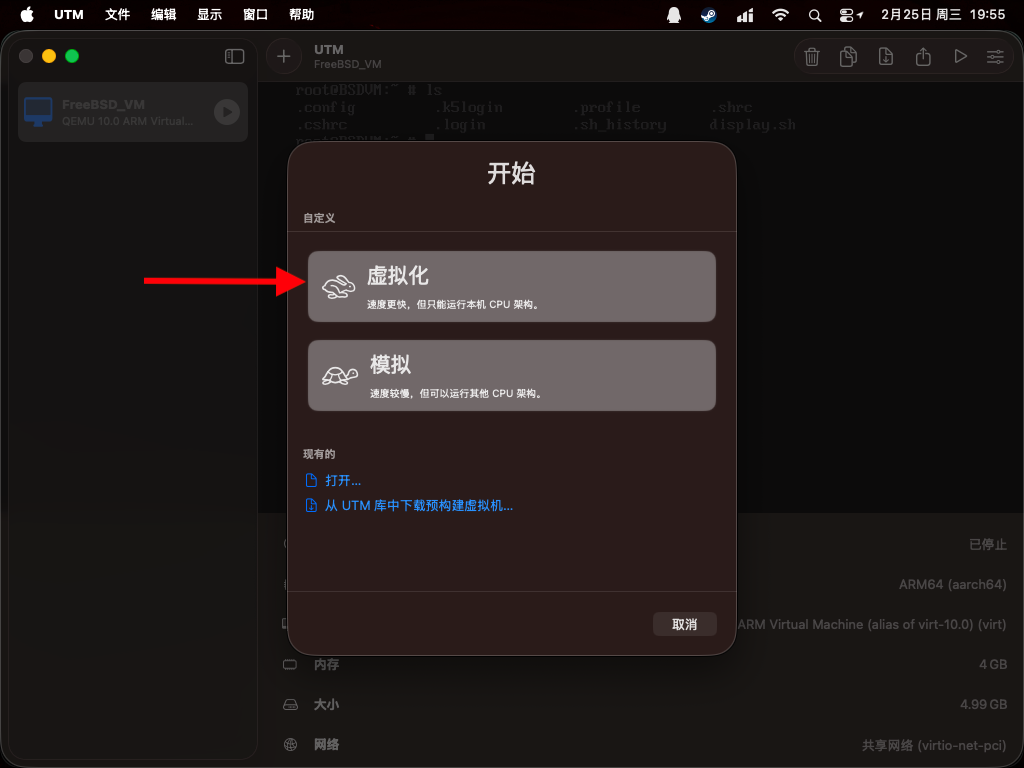The image size is (1024, 768).
Task: Click the 开始 dialog title
Action: tap(511, 174)
